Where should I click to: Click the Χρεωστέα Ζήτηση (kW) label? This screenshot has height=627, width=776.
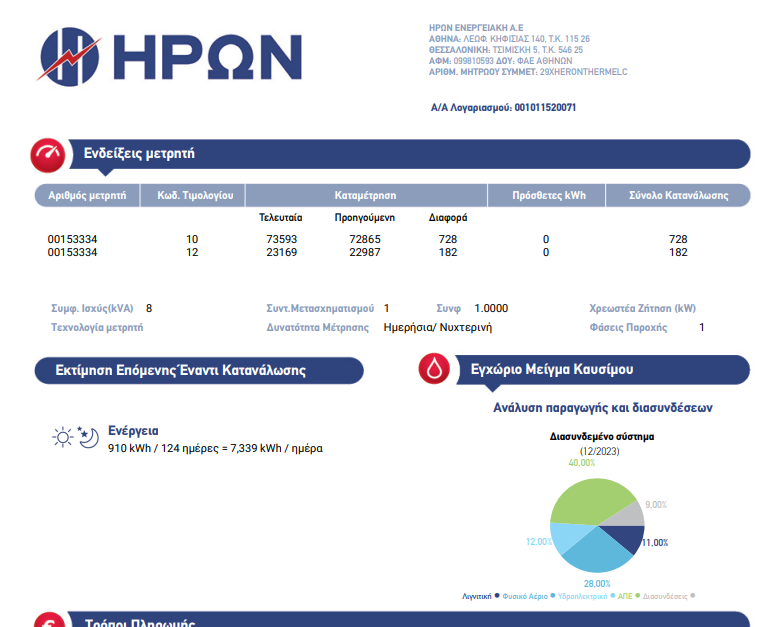[642, 309]
